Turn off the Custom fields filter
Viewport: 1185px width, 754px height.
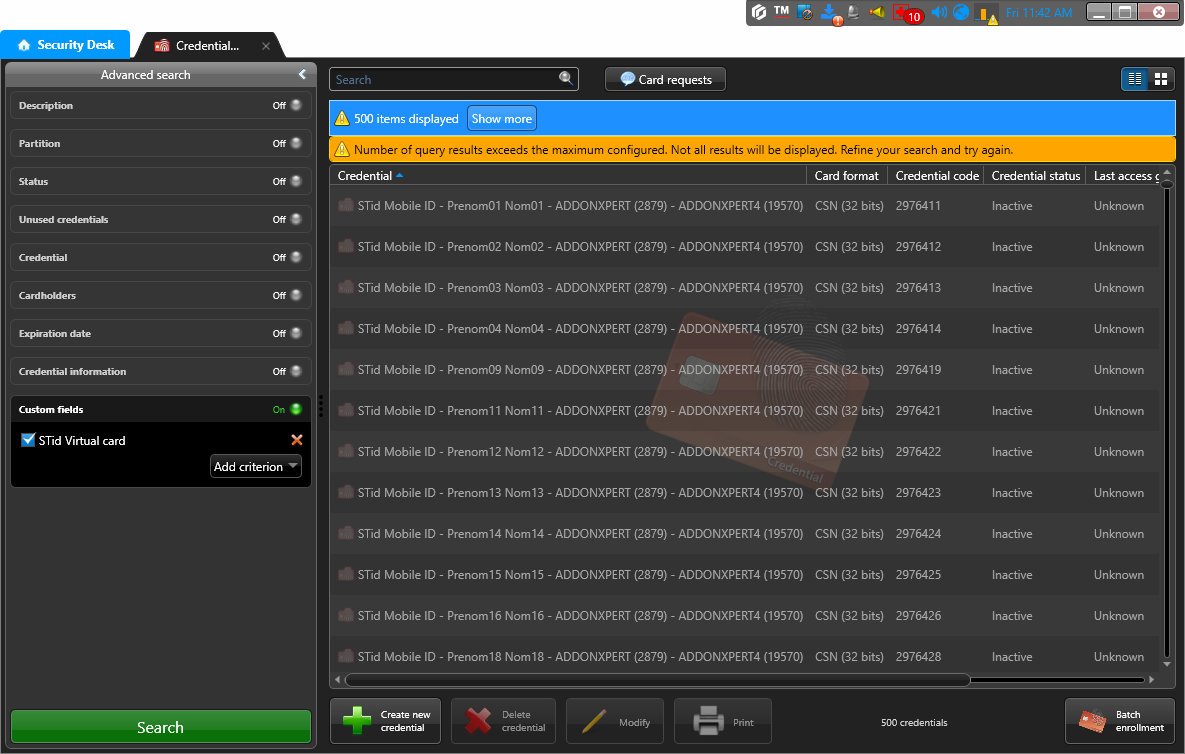[x=295, y=409]
